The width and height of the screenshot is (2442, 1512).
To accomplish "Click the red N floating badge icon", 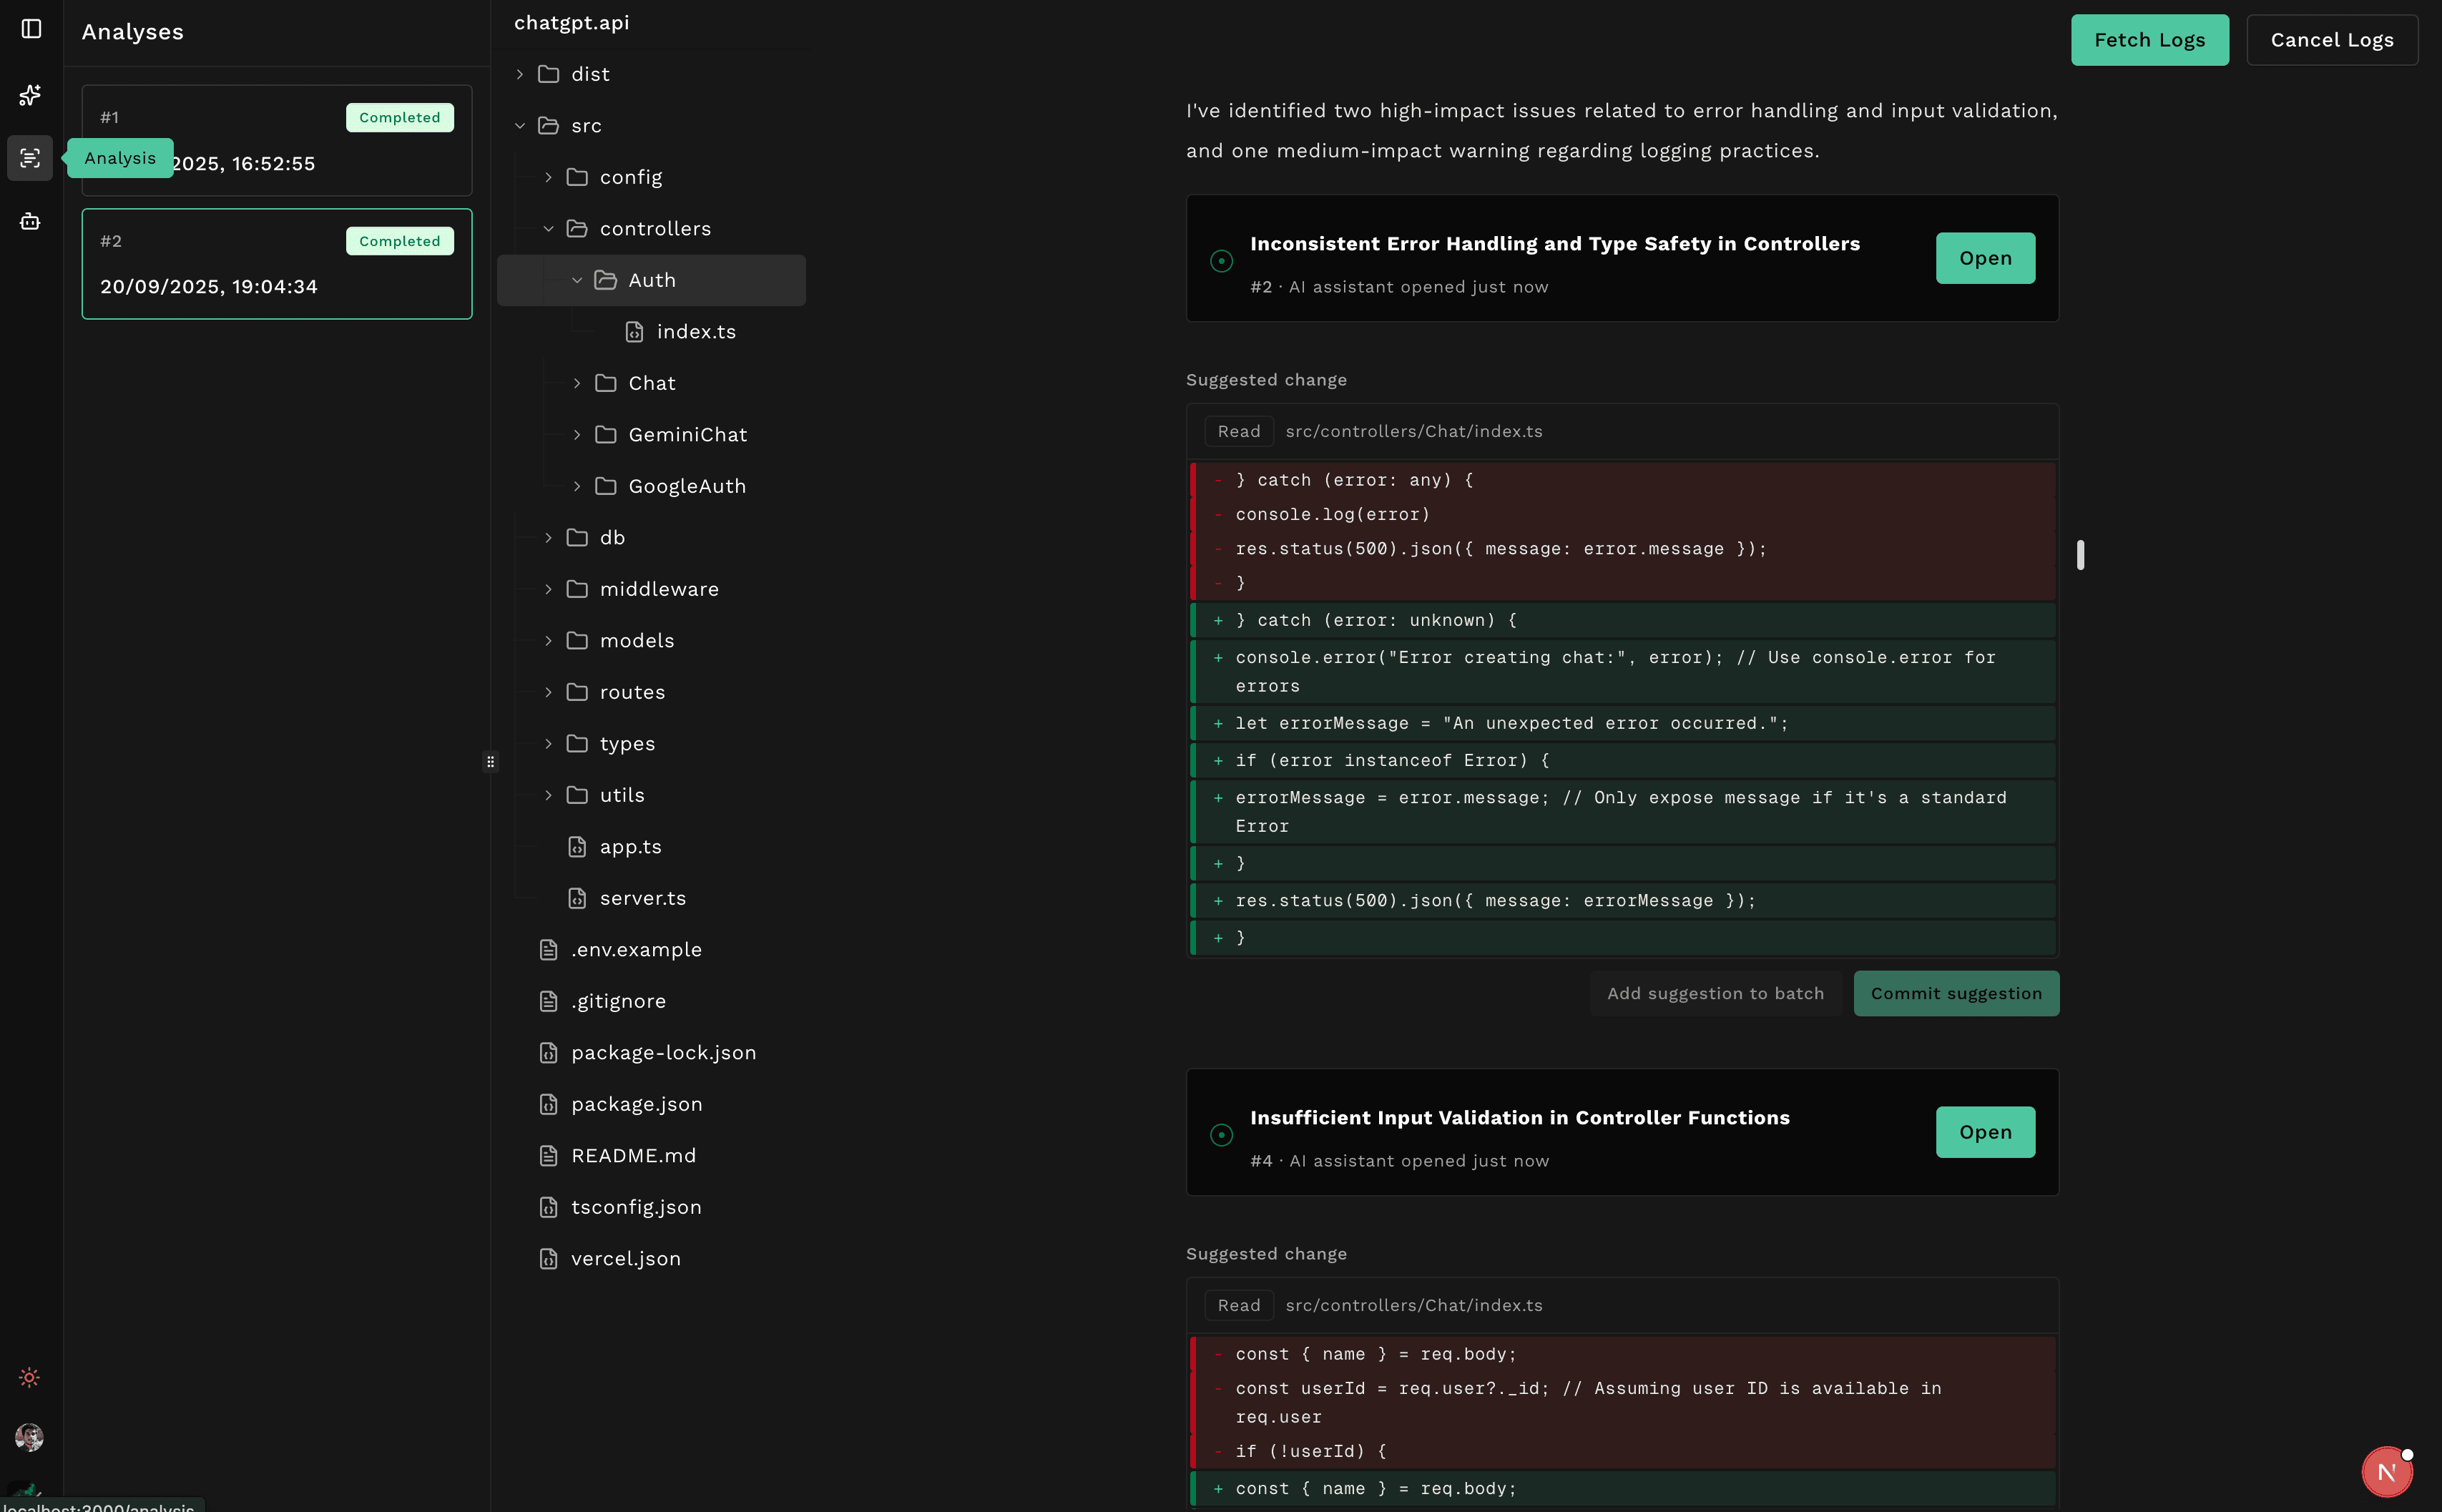I will 2386,1471.
